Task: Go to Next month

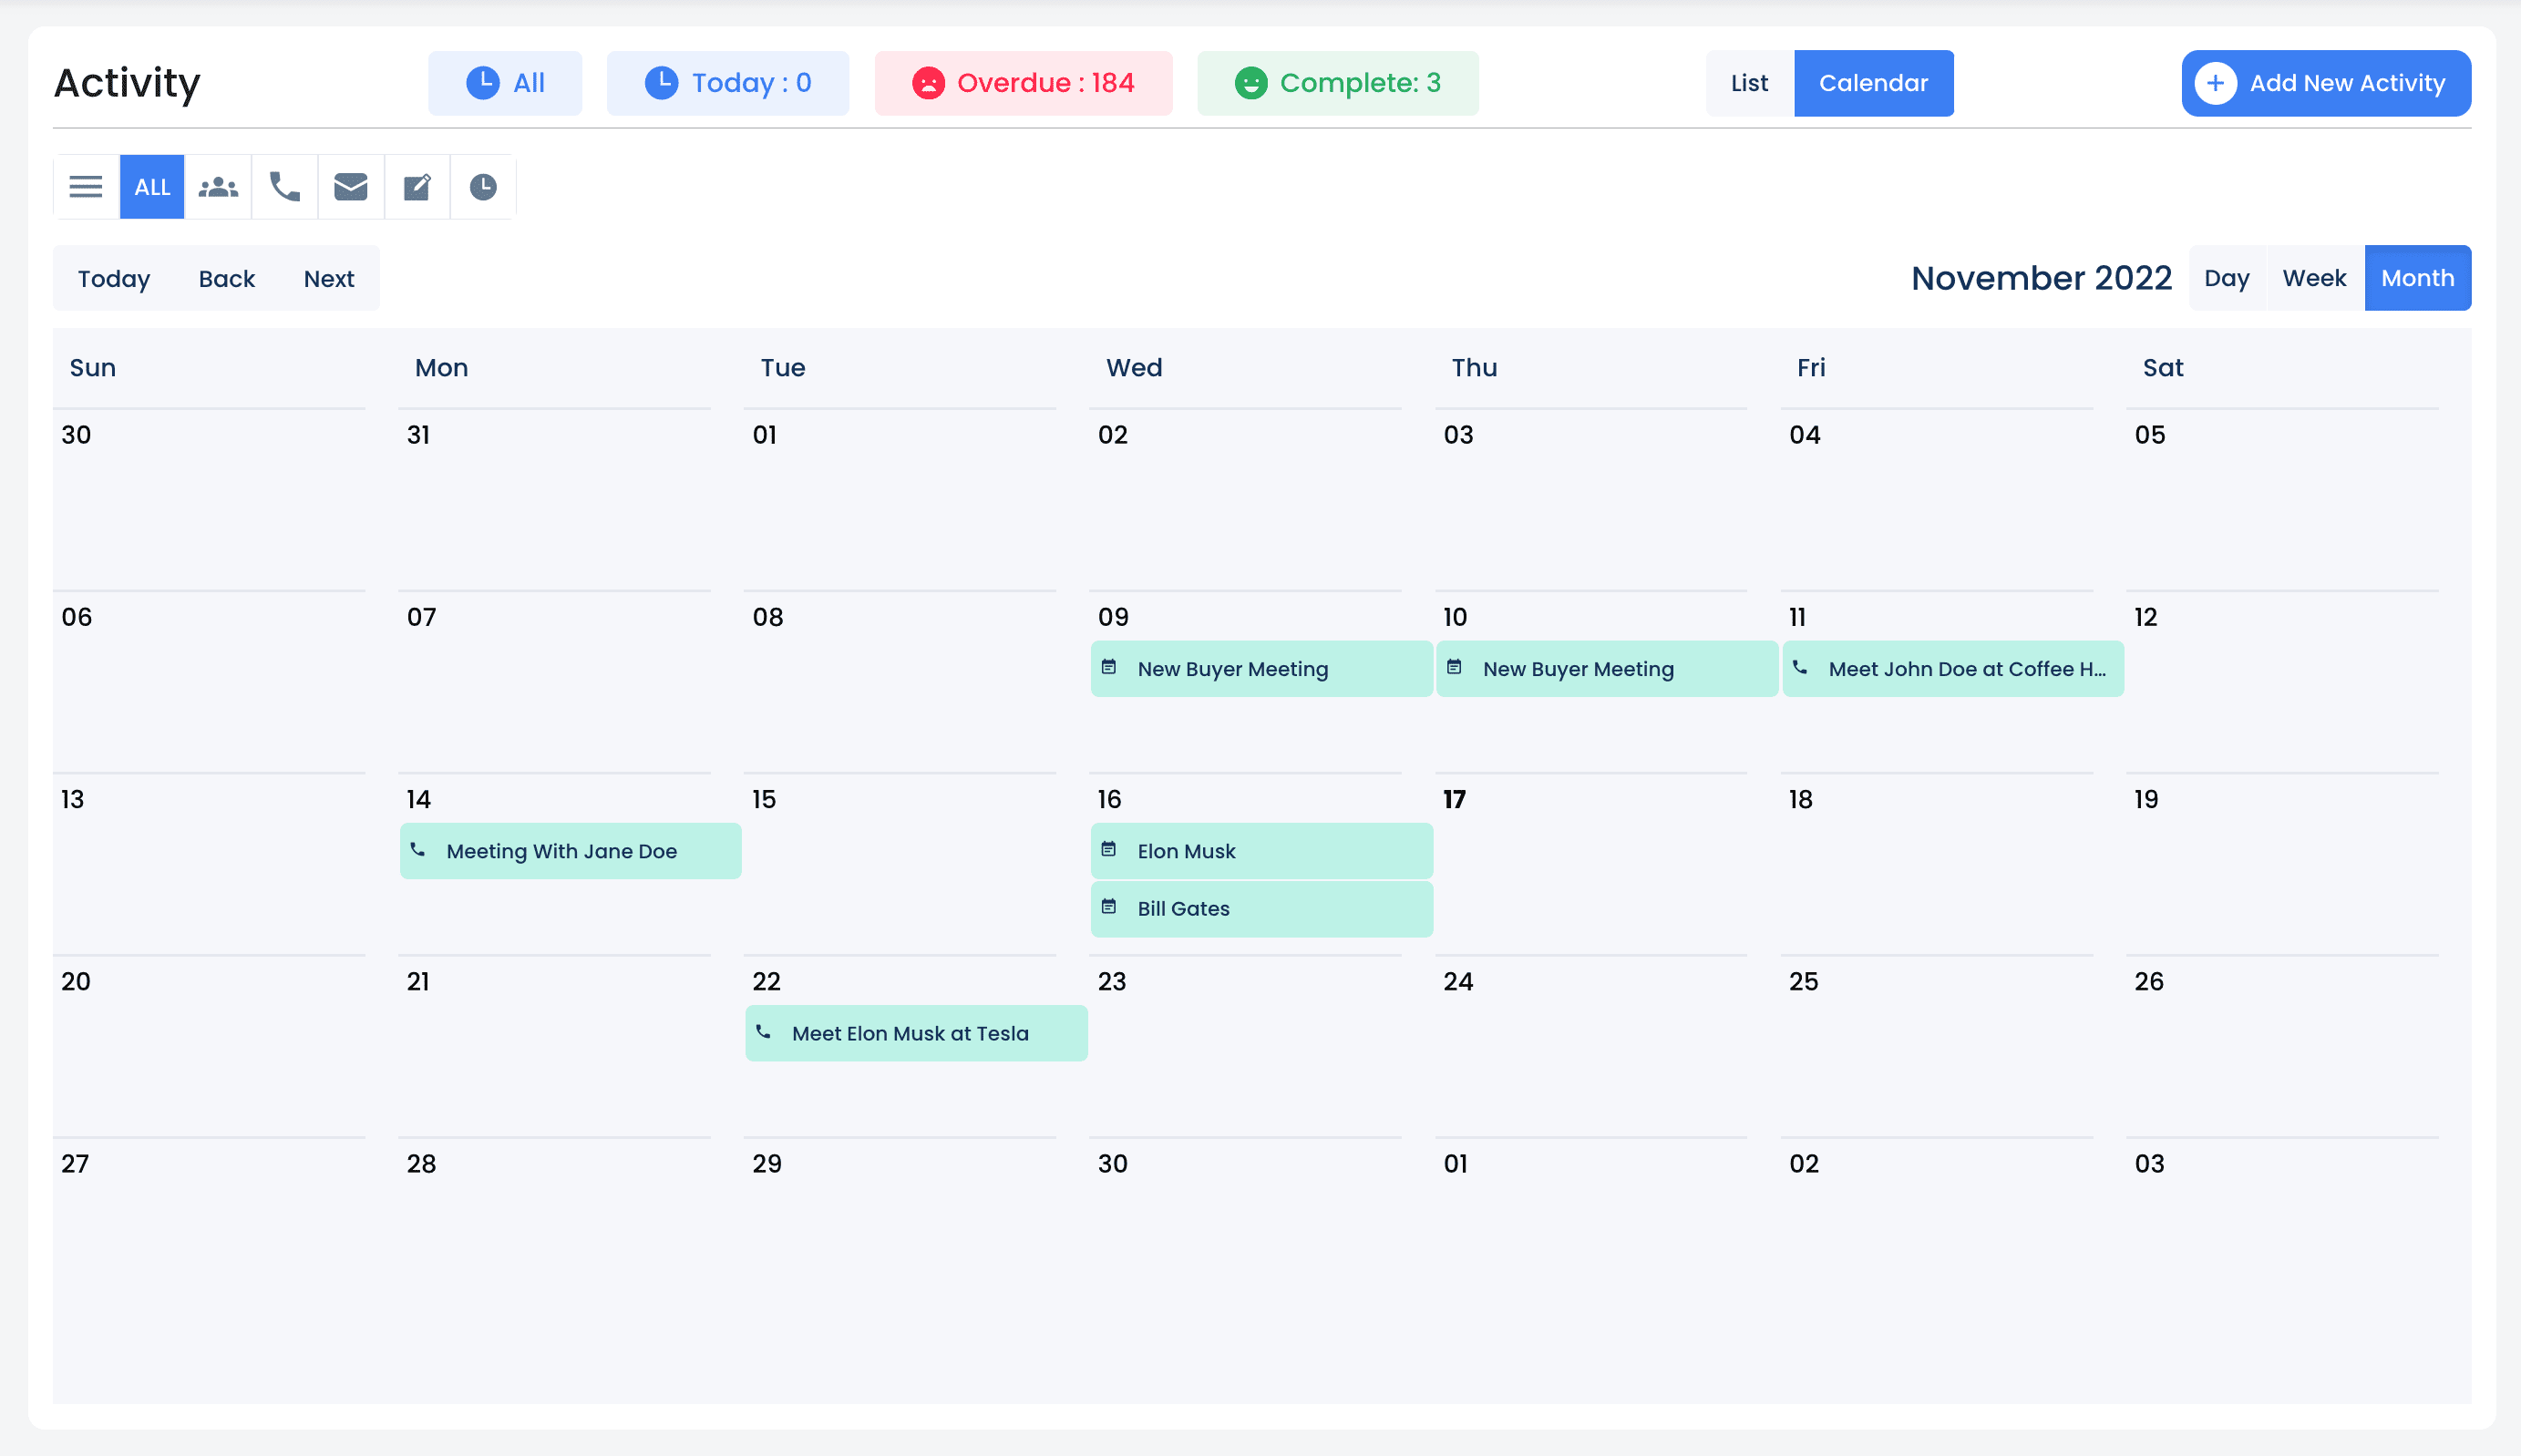Action: (x=329, y=279)
